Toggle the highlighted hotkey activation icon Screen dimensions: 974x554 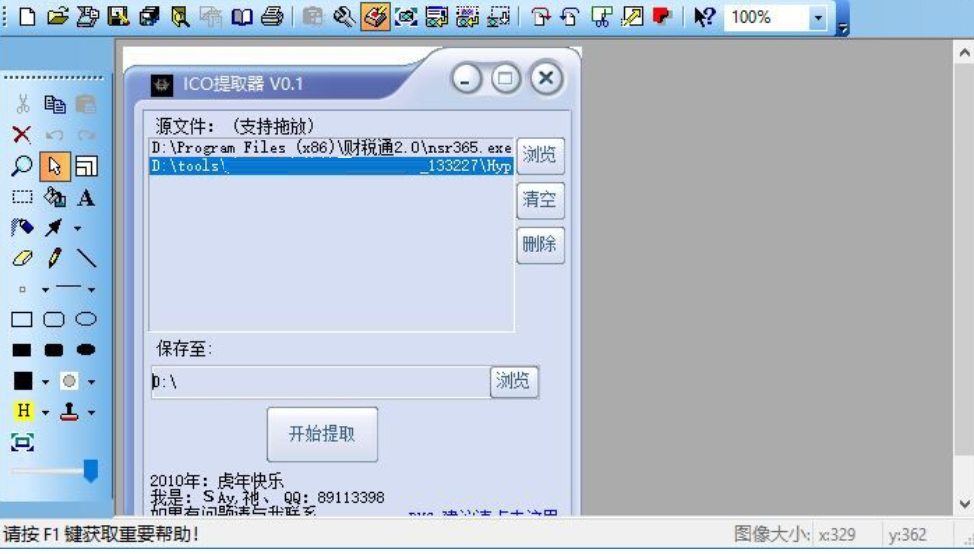pyautogui.click(x=375, y=17)
